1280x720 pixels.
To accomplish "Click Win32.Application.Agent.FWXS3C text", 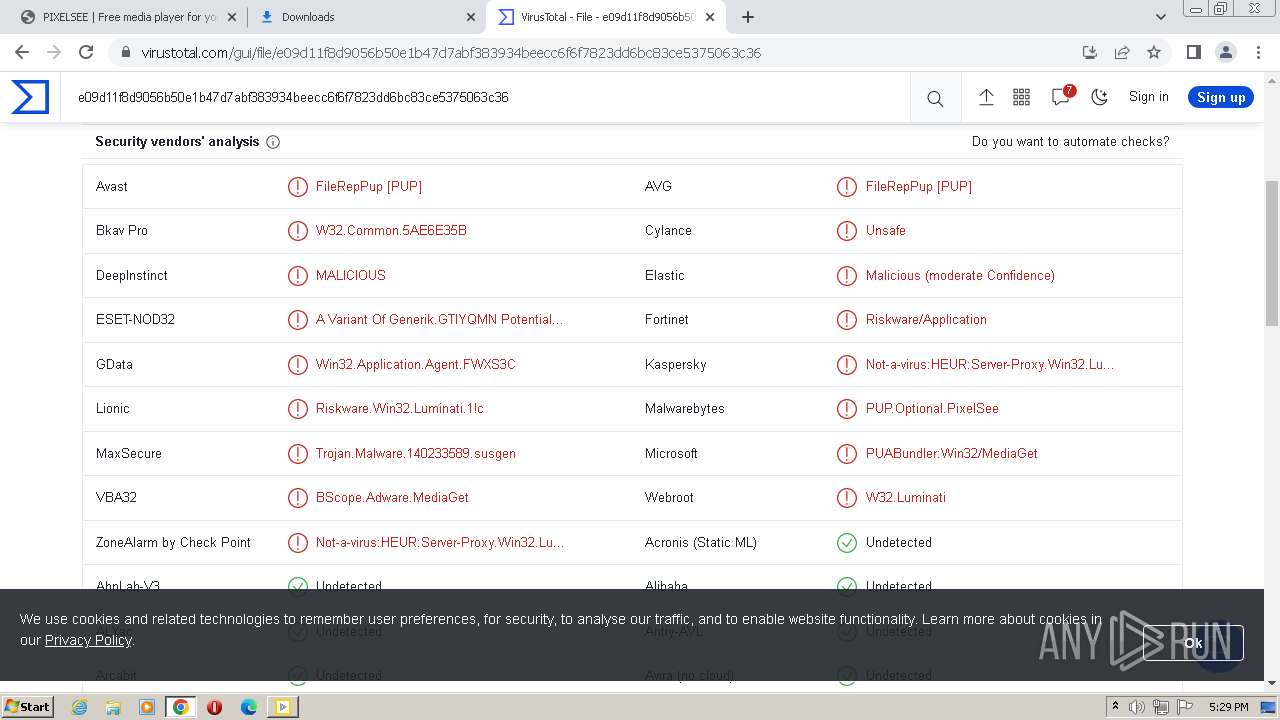I will pyautogui.click(x=415, y=365).
